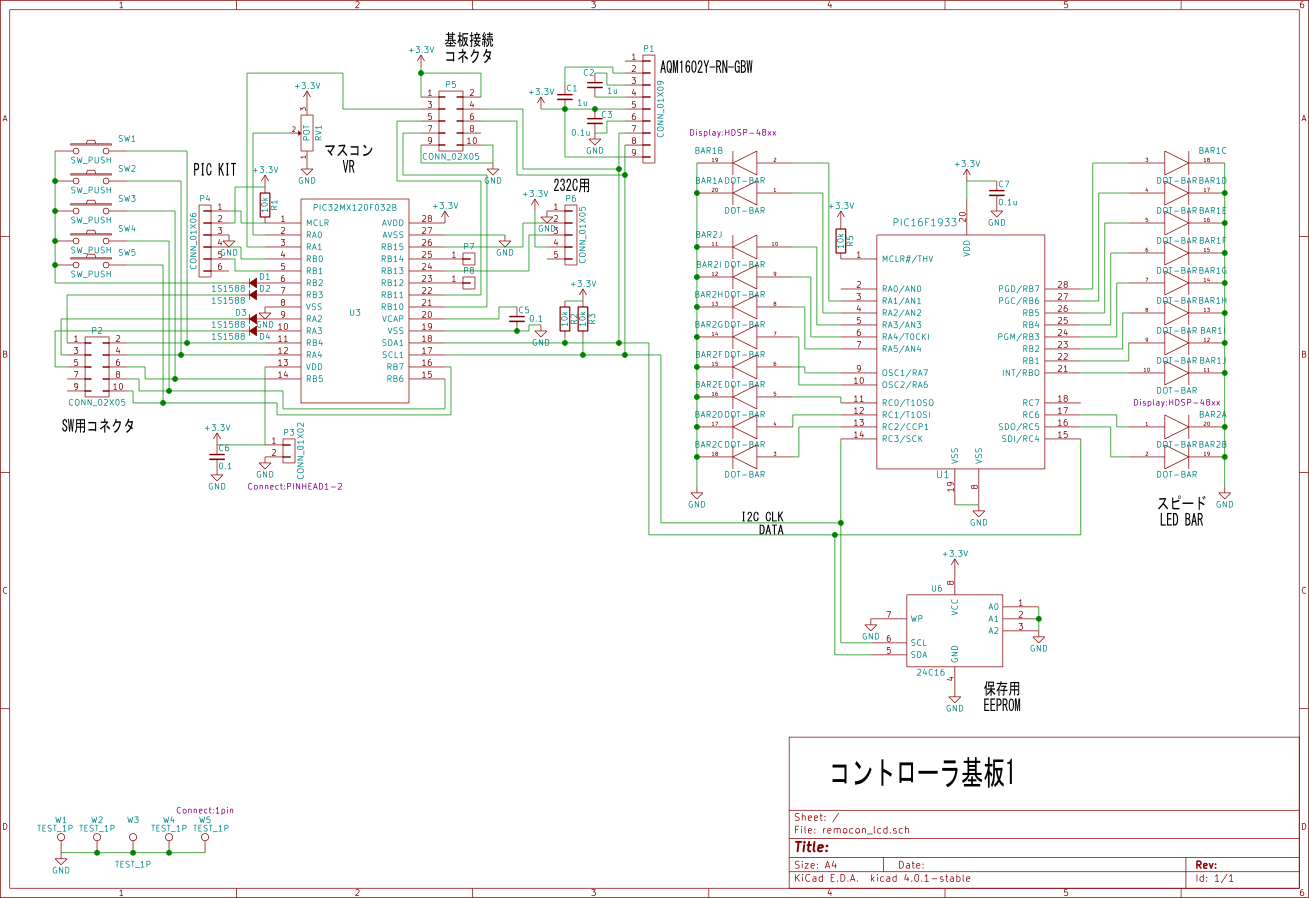Image resolution: width=1309 pixels, height=898 pixels.
Task: Click the P2 switch connector symbol
Action: [96, 364]
